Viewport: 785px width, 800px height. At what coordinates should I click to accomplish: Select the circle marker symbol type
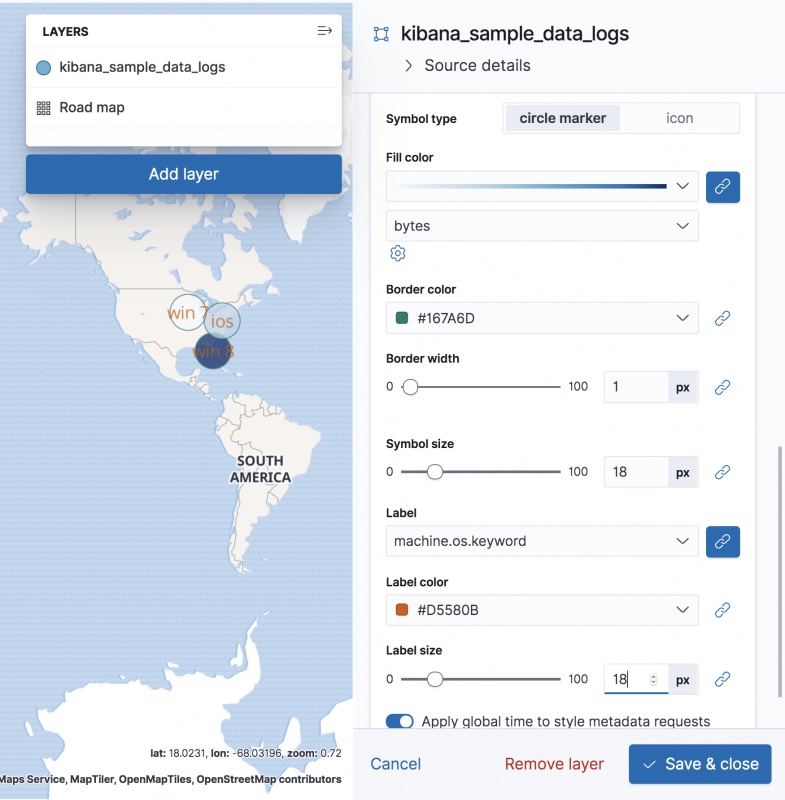tap(562, 118)
